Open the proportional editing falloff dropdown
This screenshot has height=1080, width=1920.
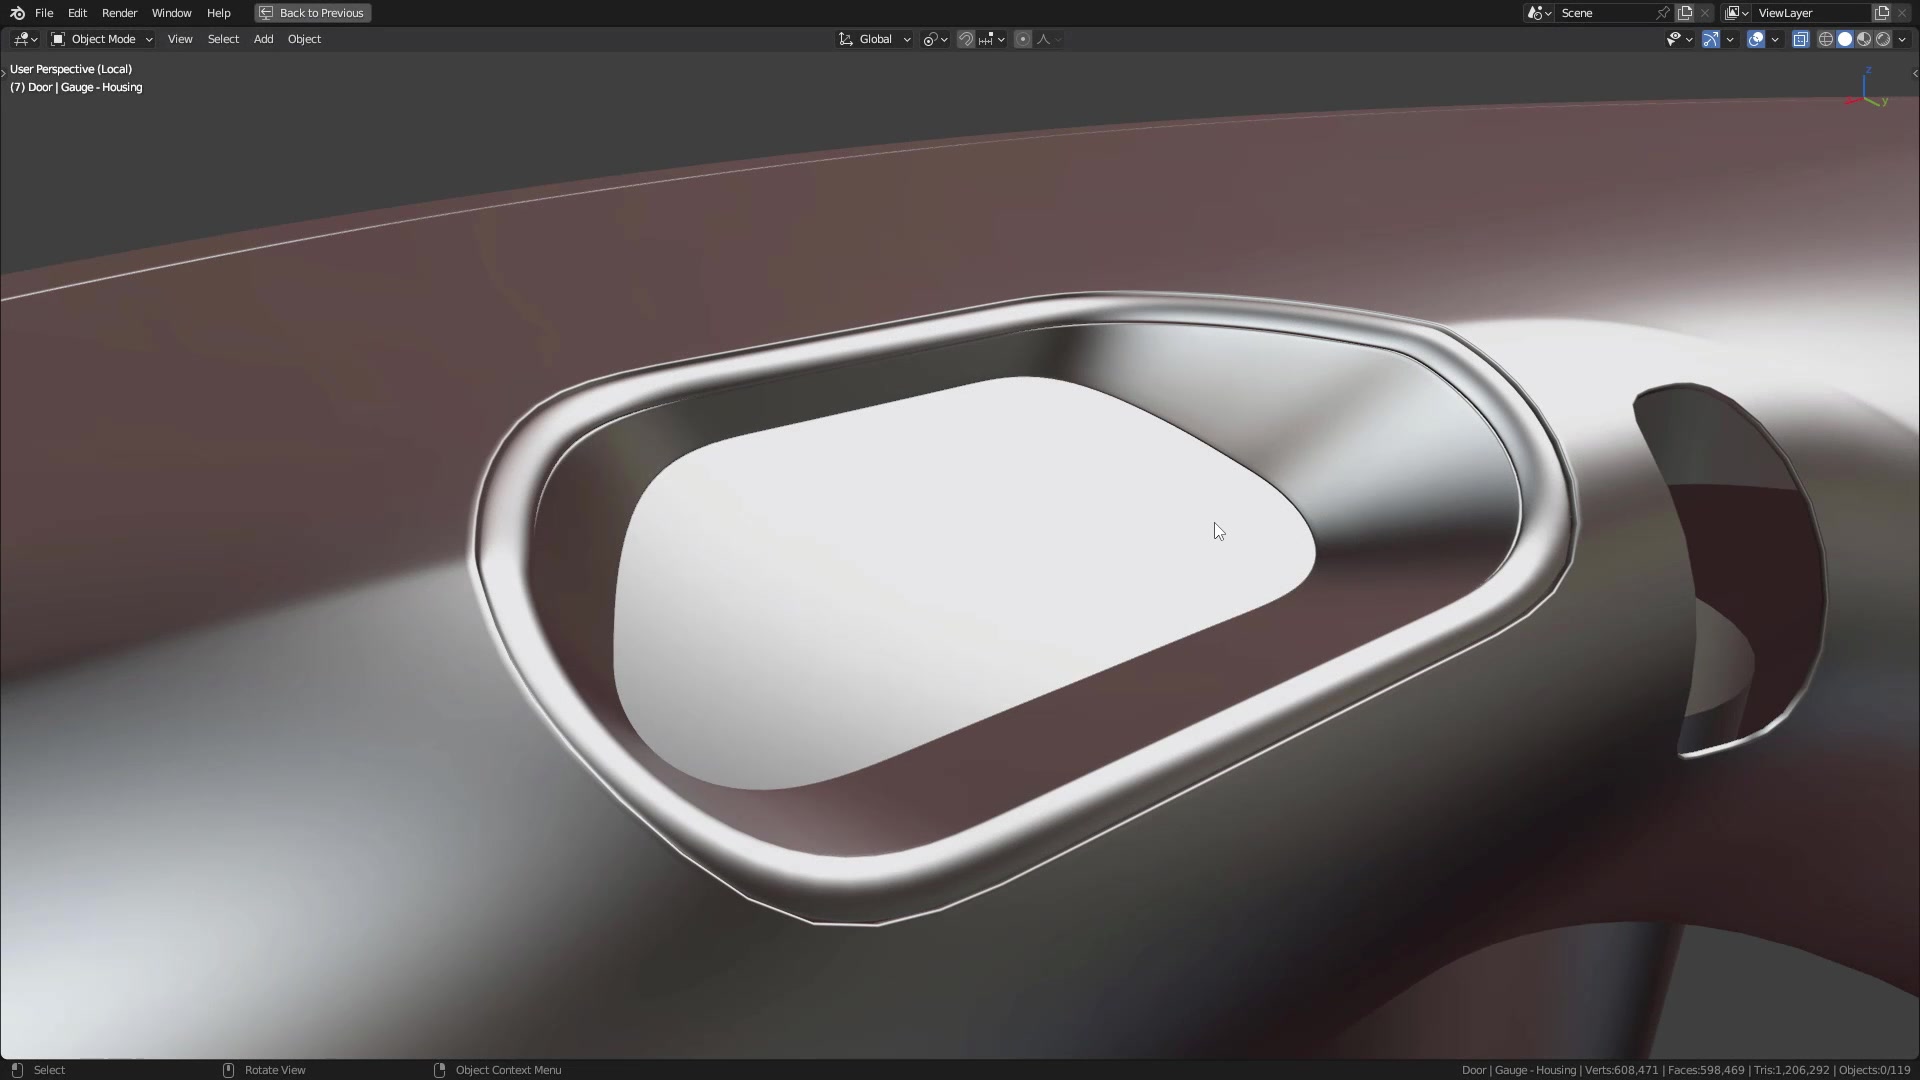1049,39
